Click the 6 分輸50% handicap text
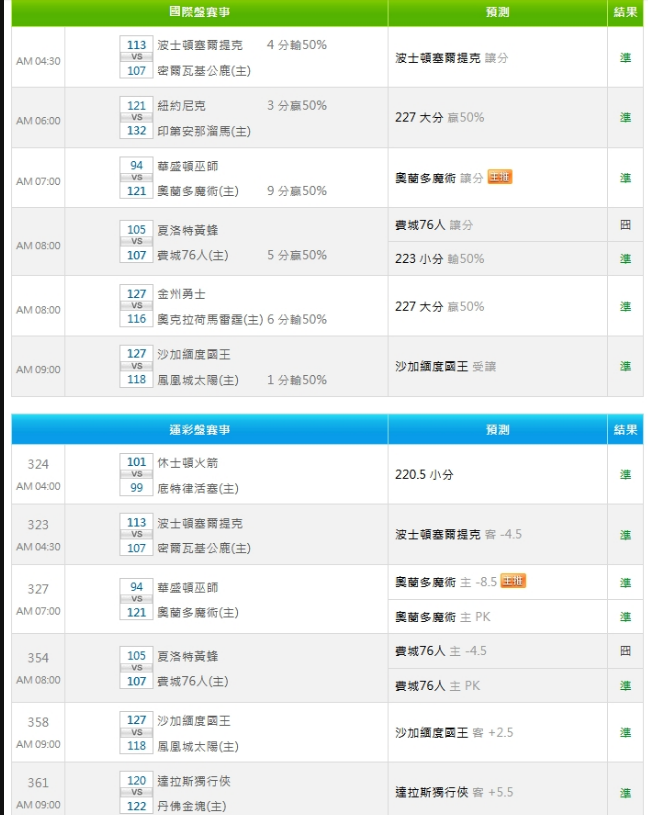Image resolution: width=648 pixels, height=815 pixels. (297, 319)
